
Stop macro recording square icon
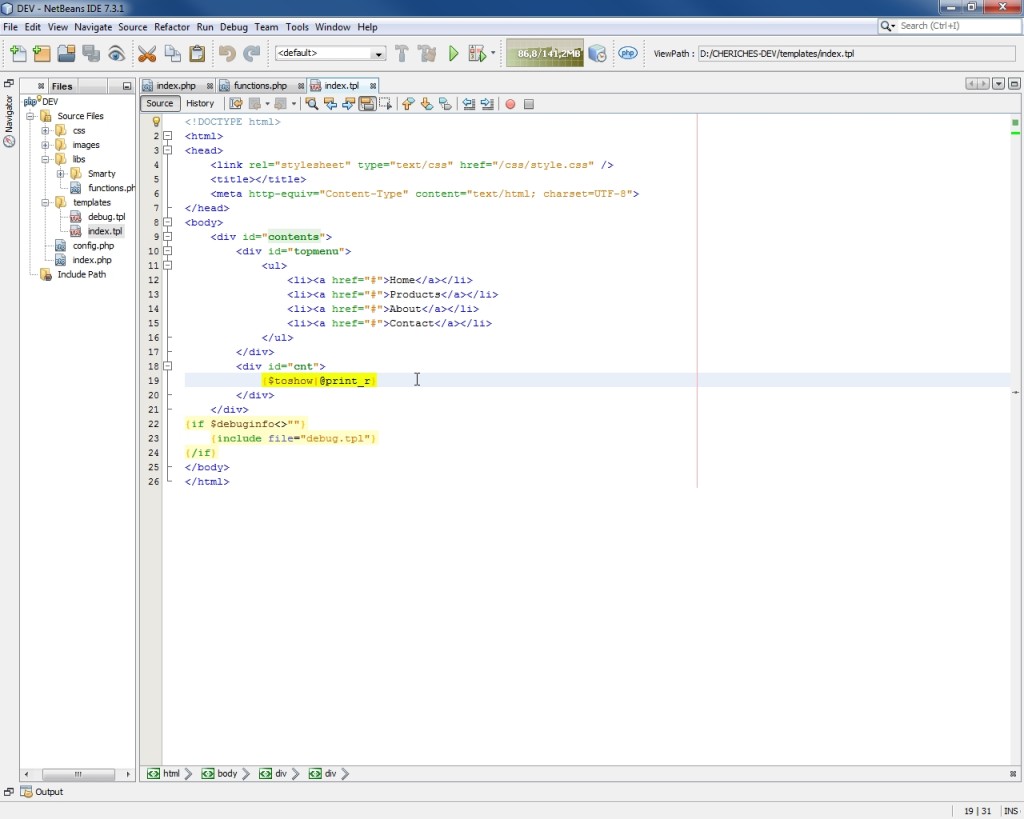pyautogui.click(x=529, y=104)
